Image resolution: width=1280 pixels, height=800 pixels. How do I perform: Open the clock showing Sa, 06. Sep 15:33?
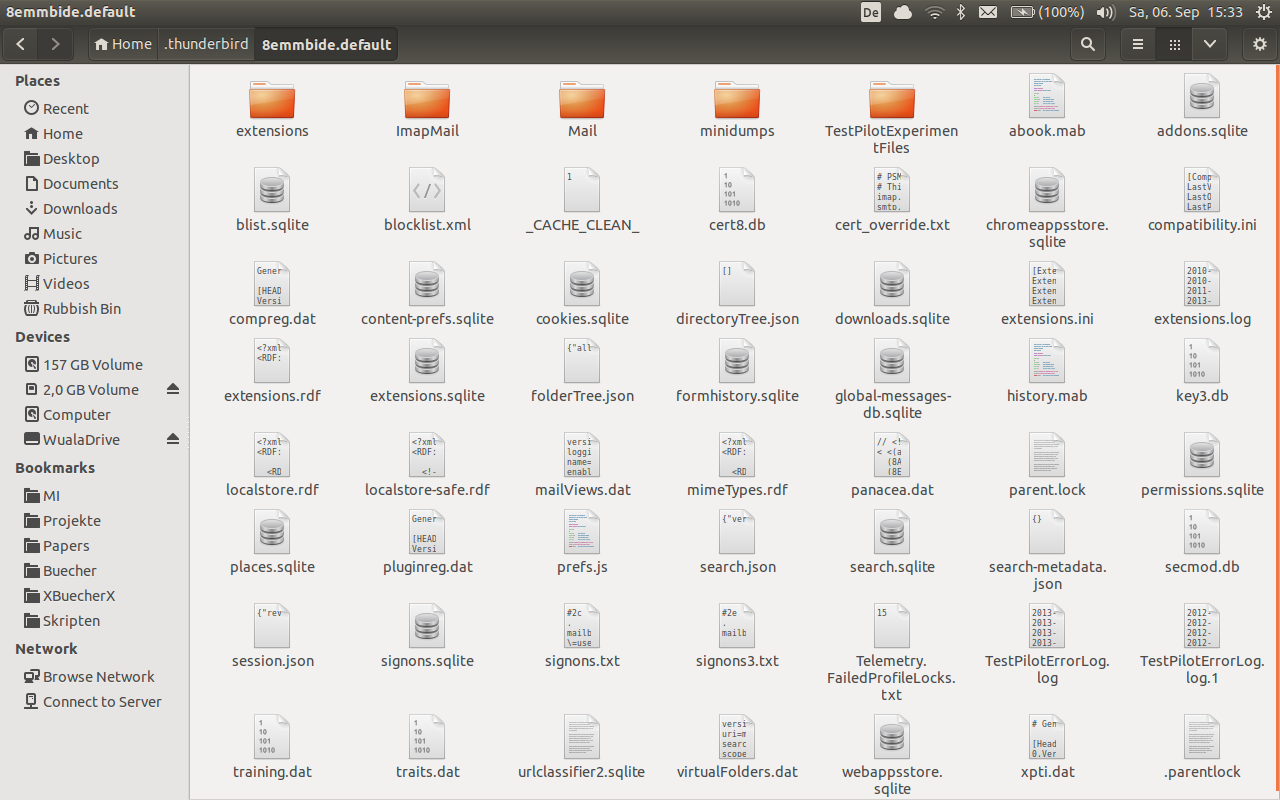pyautogui.click(x=1186, y=12)
